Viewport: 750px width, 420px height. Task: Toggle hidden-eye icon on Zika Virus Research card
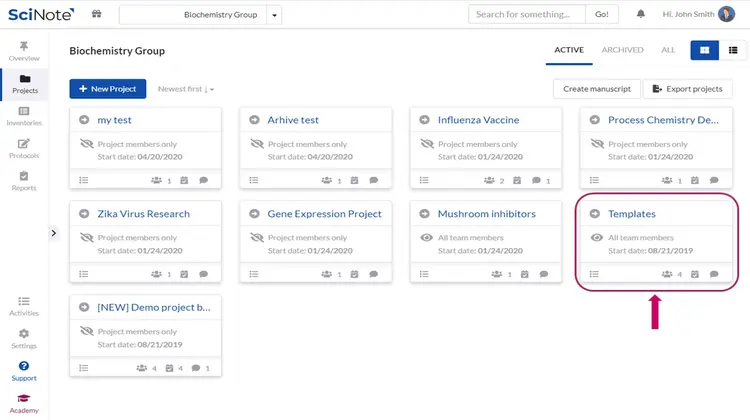tap(87, 237)
